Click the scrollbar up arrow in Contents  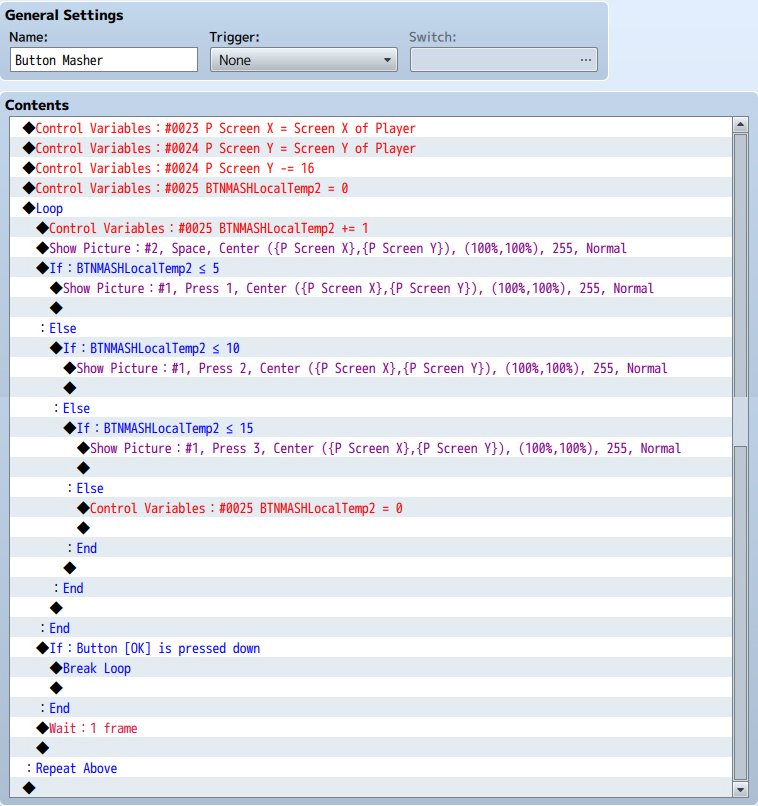point(740,124)
